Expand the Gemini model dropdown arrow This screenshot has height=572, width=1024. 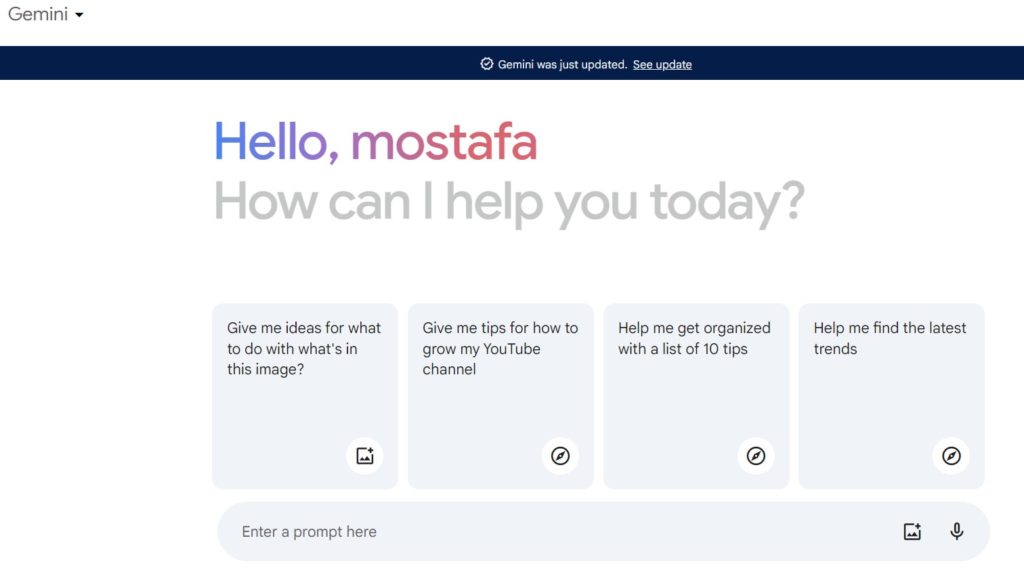79,15
